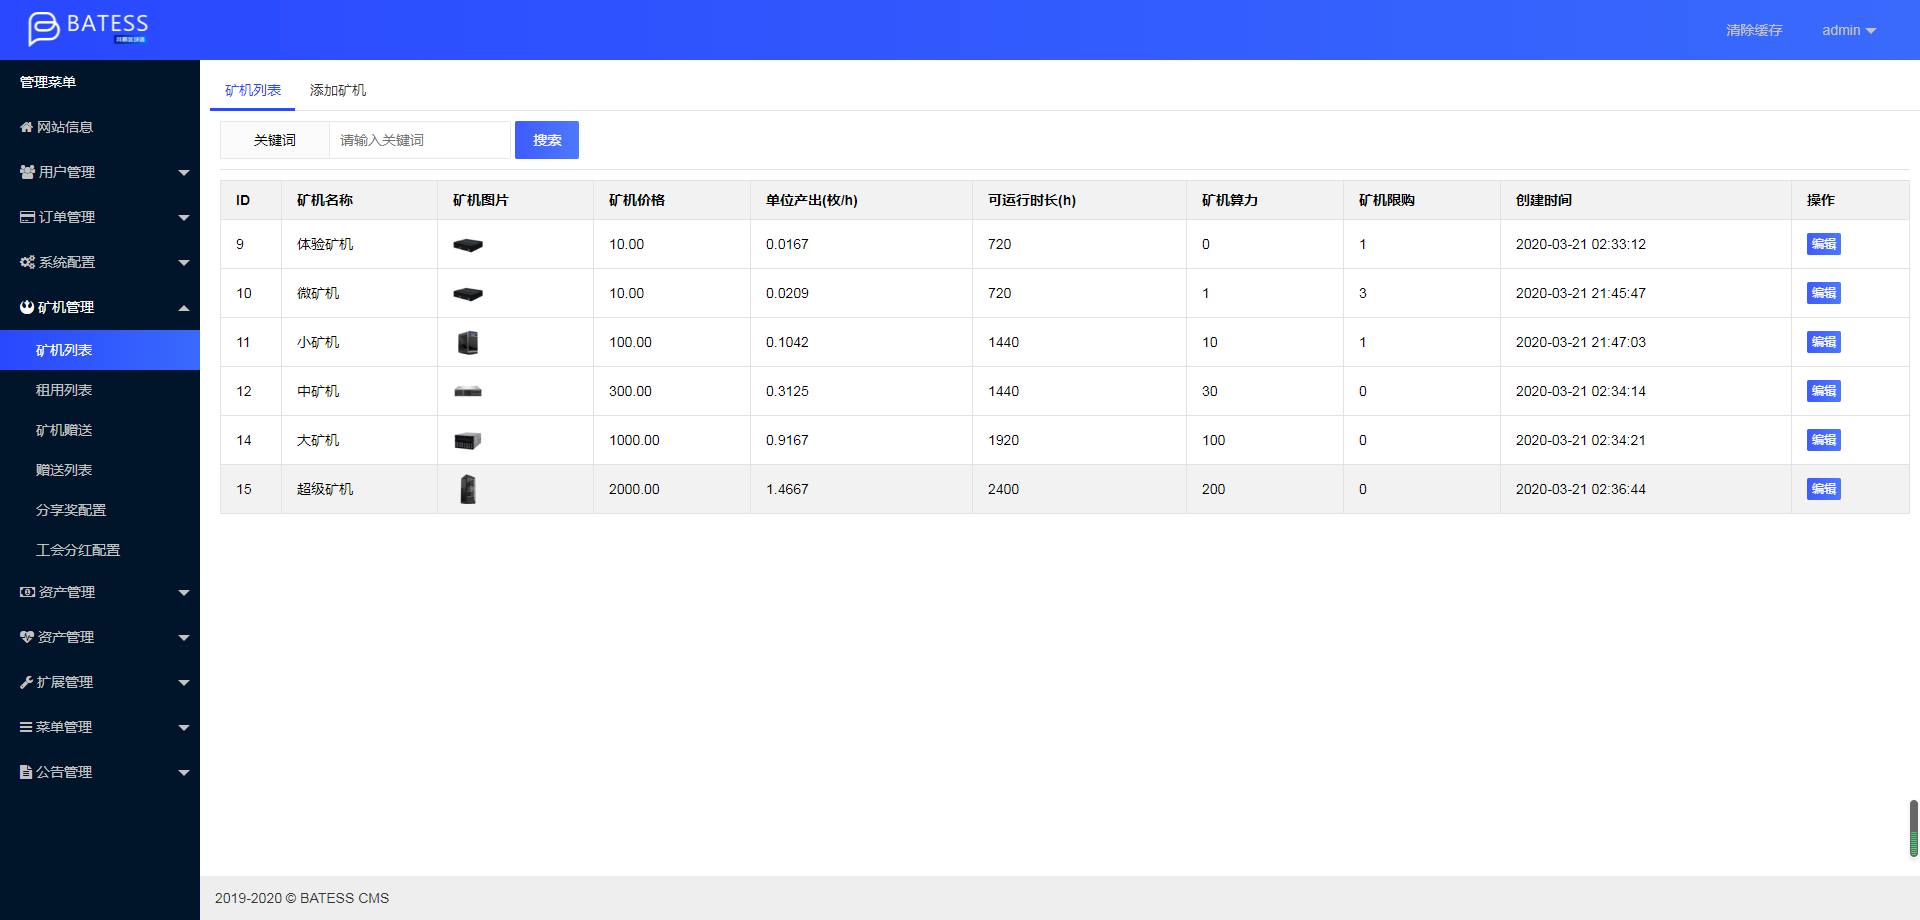1920x920 pixels.
Task: Collapse the 矿机管理 menu arrow
Action: click(x=184, y=308)
